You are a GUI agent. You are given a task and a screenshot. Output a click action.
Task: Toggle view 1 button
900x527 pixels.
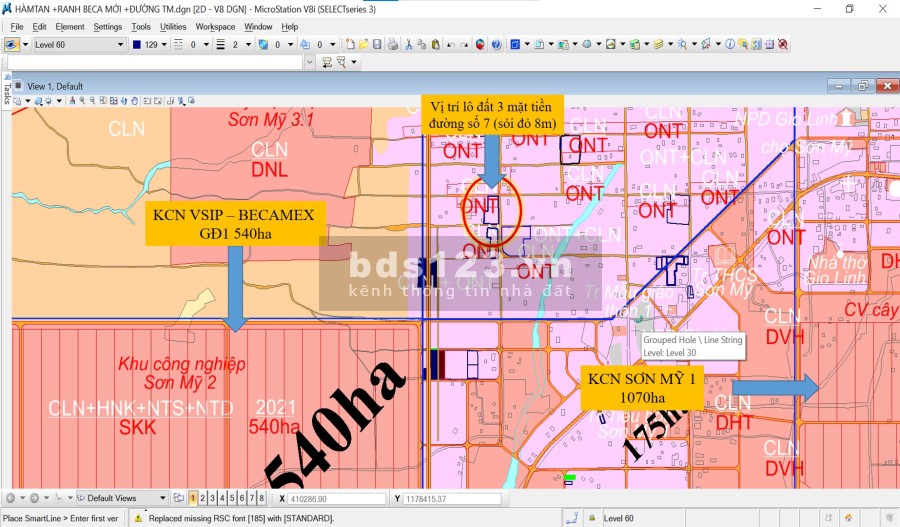(193, 498)
